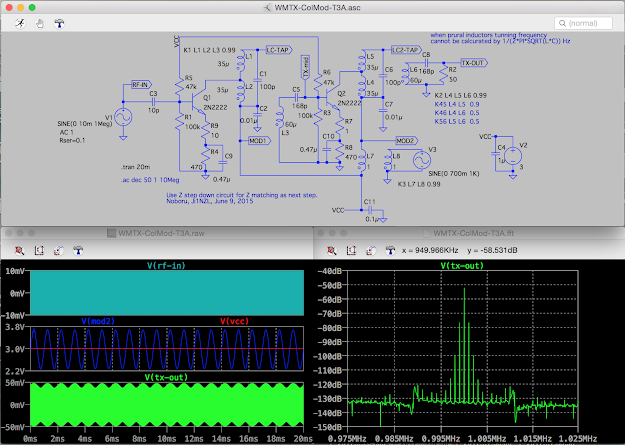625x445 pixels.
Task: Click the V(mod2) trace label
Action: click(98, 321)
